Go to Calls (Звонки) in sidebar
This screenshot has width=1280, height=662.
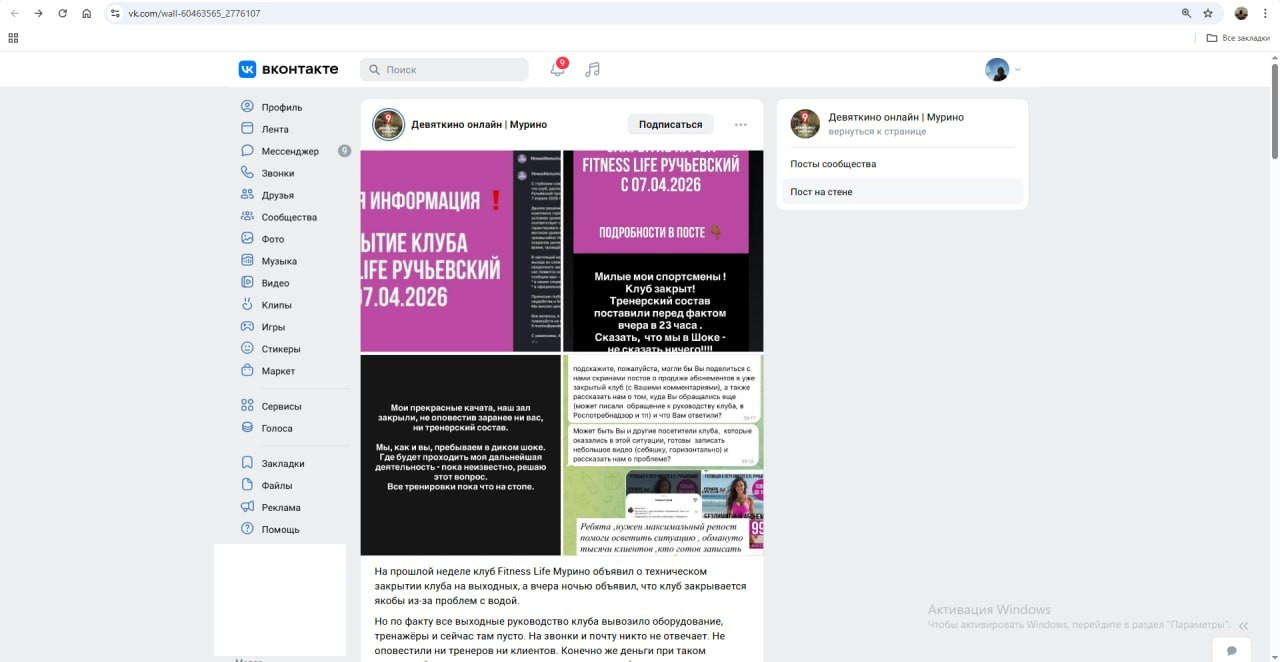pyautogui.click(x=277, y=173)
